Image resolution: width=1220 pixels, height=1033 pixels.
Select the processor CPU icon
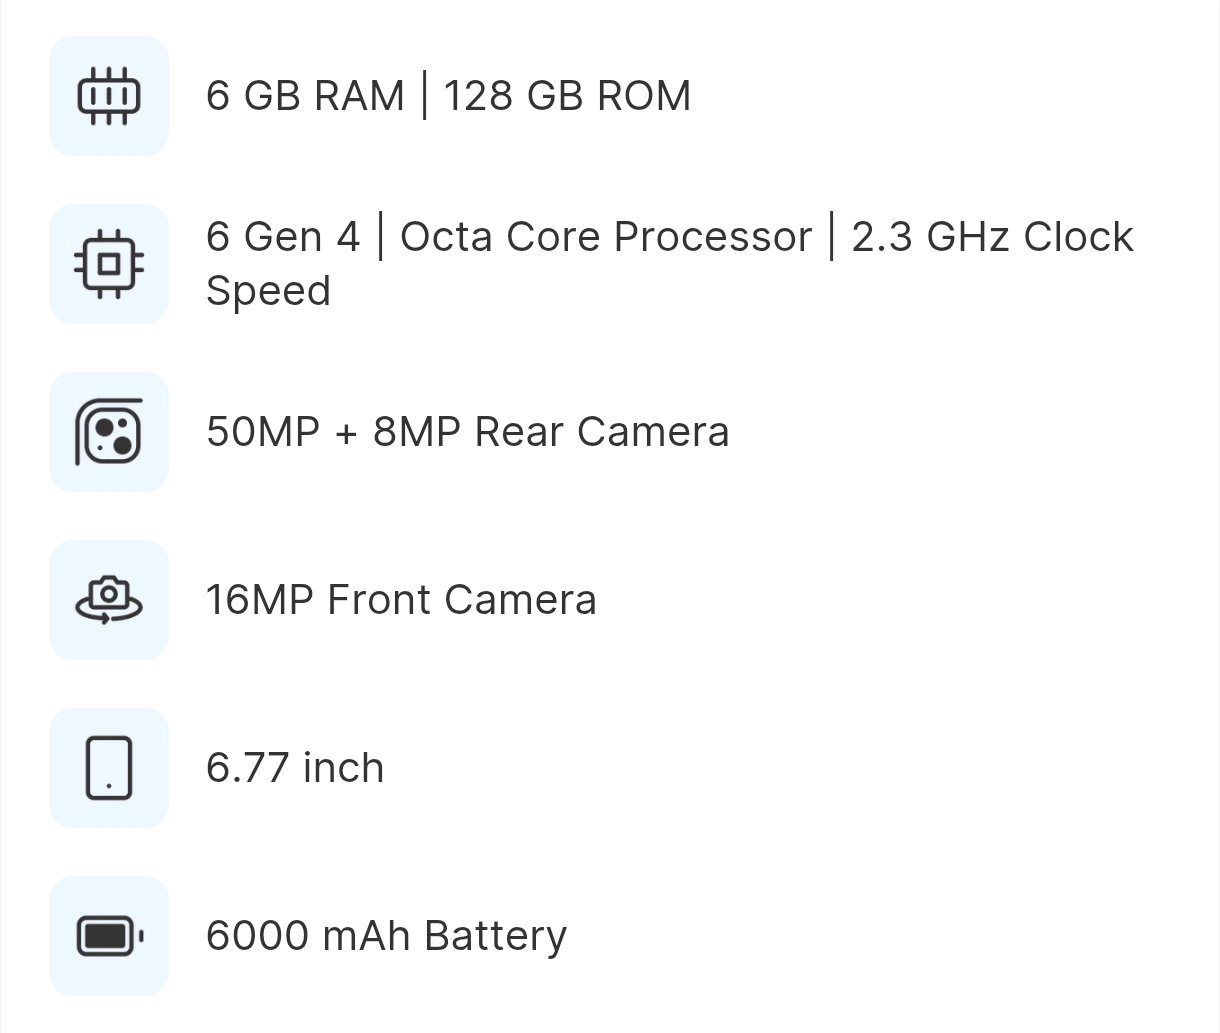pos(109,264)
